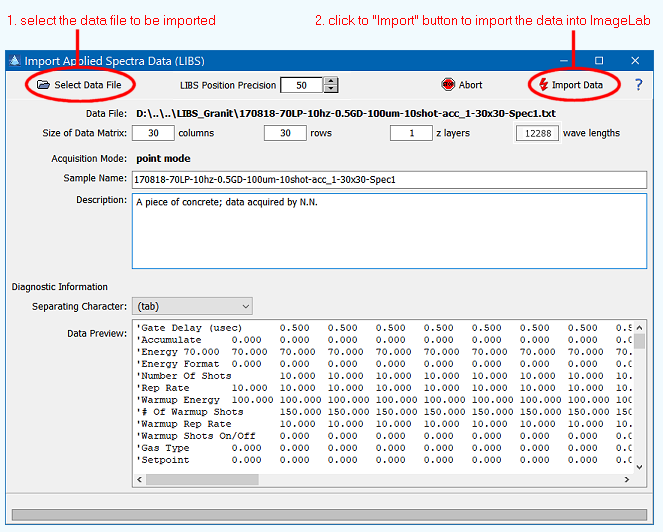663x532 pixels.
Task: Click into the Description text area
Action: [x=389, y=231]
